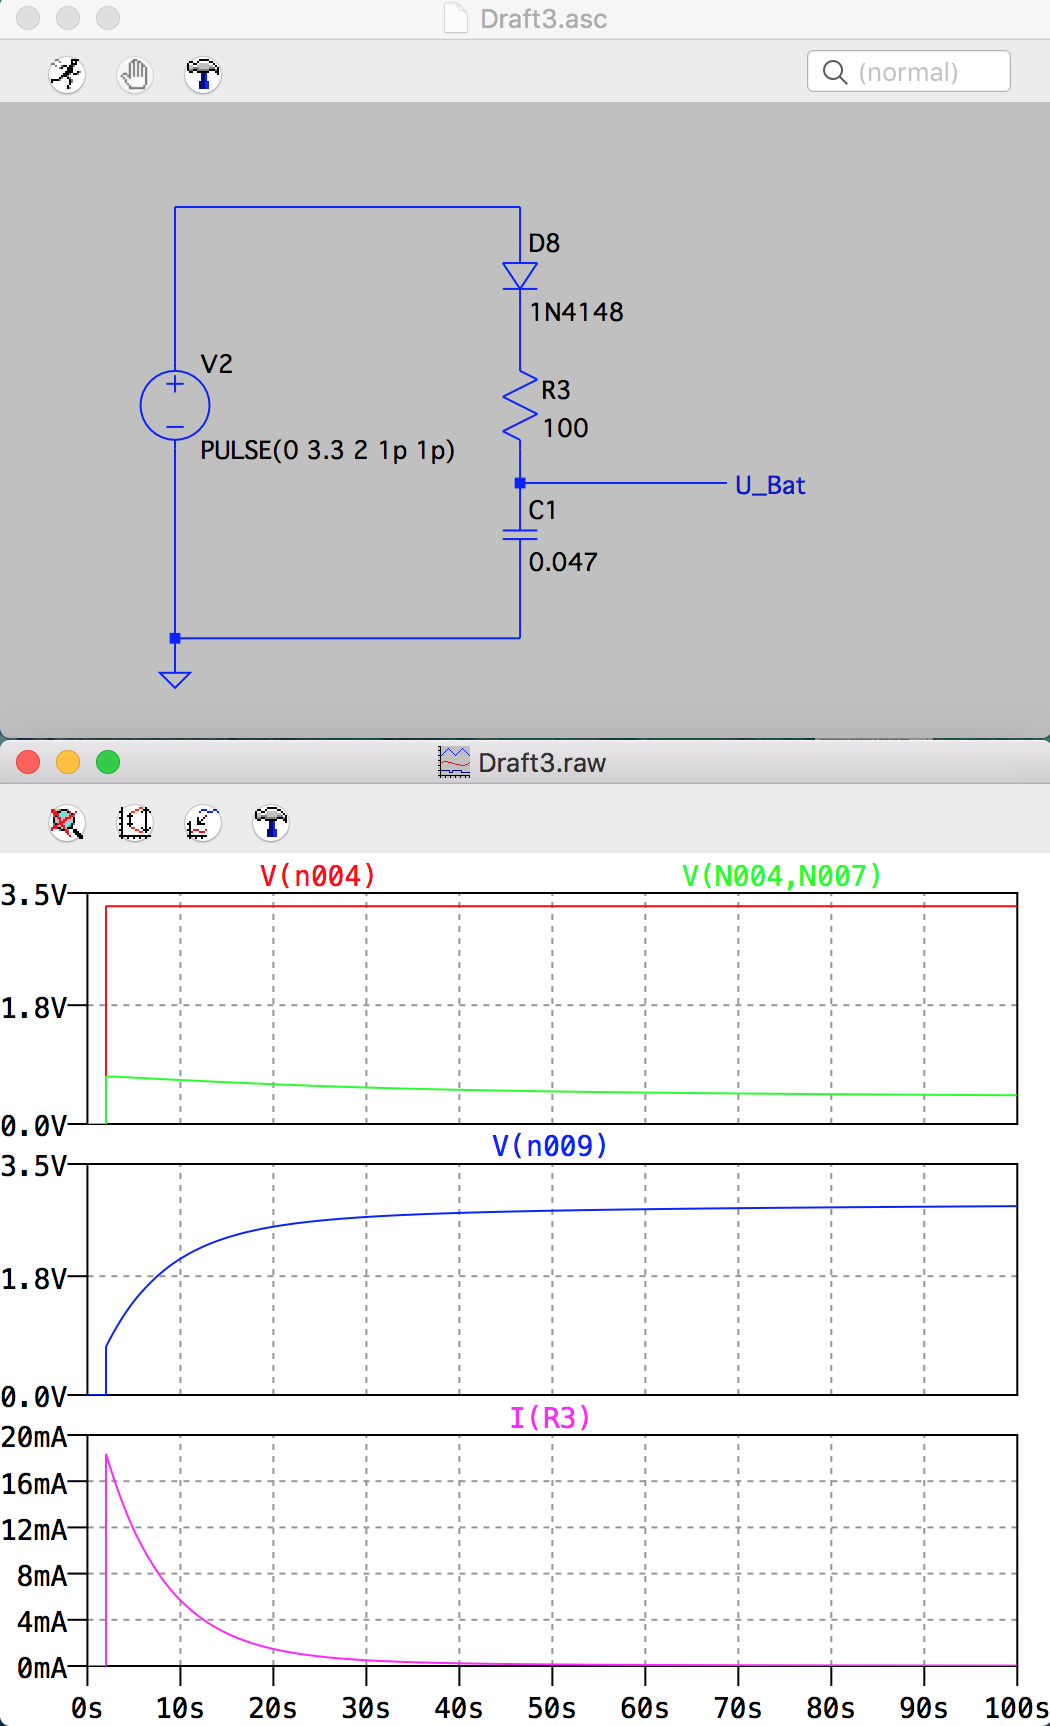Image resolution: width=1050 pixels, height=1726 pixels.
Task: Select the third Draft3.raw toolbar icon (add trace)
Action: pos(203,823)
